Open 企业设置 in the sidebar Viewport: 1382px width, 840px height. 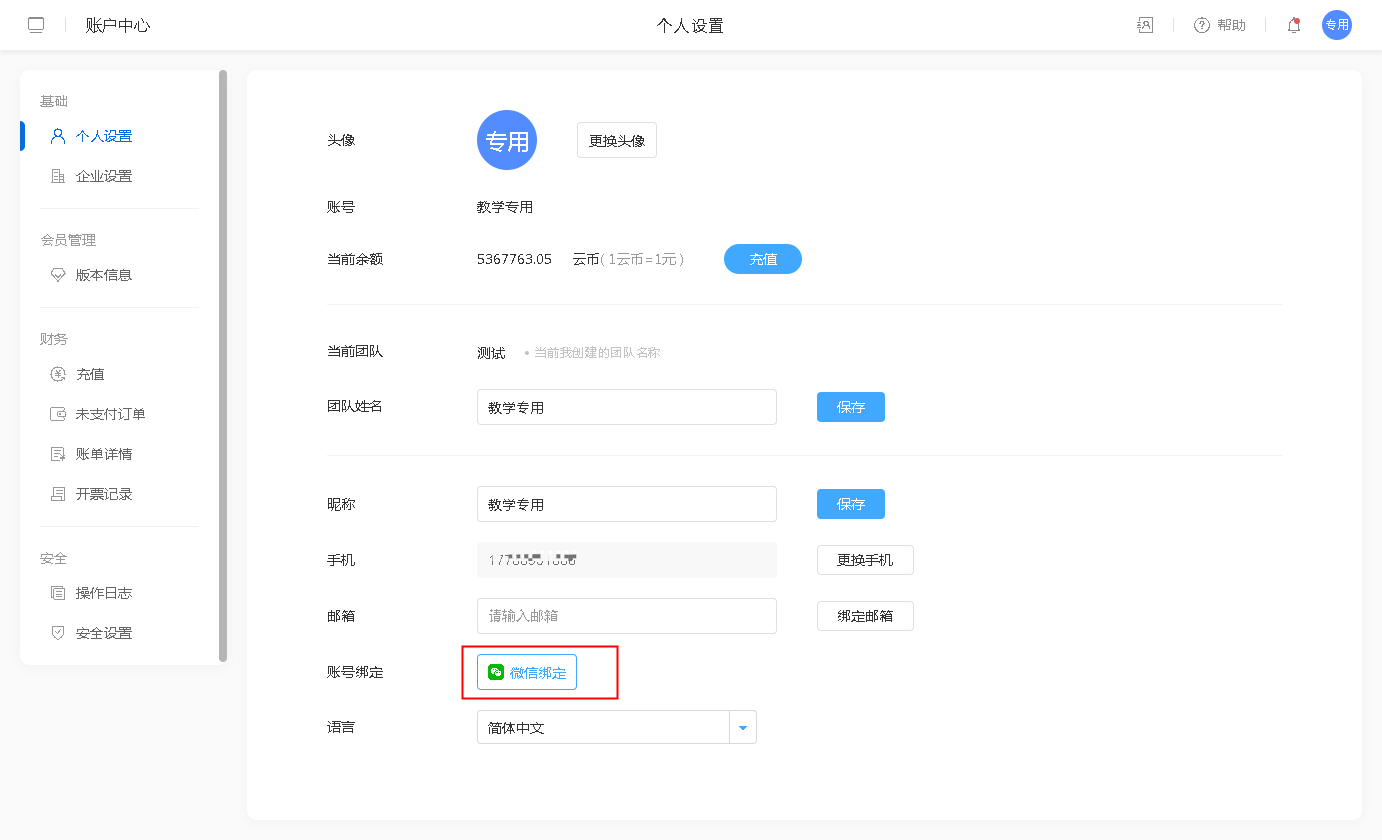pos(103,176)
